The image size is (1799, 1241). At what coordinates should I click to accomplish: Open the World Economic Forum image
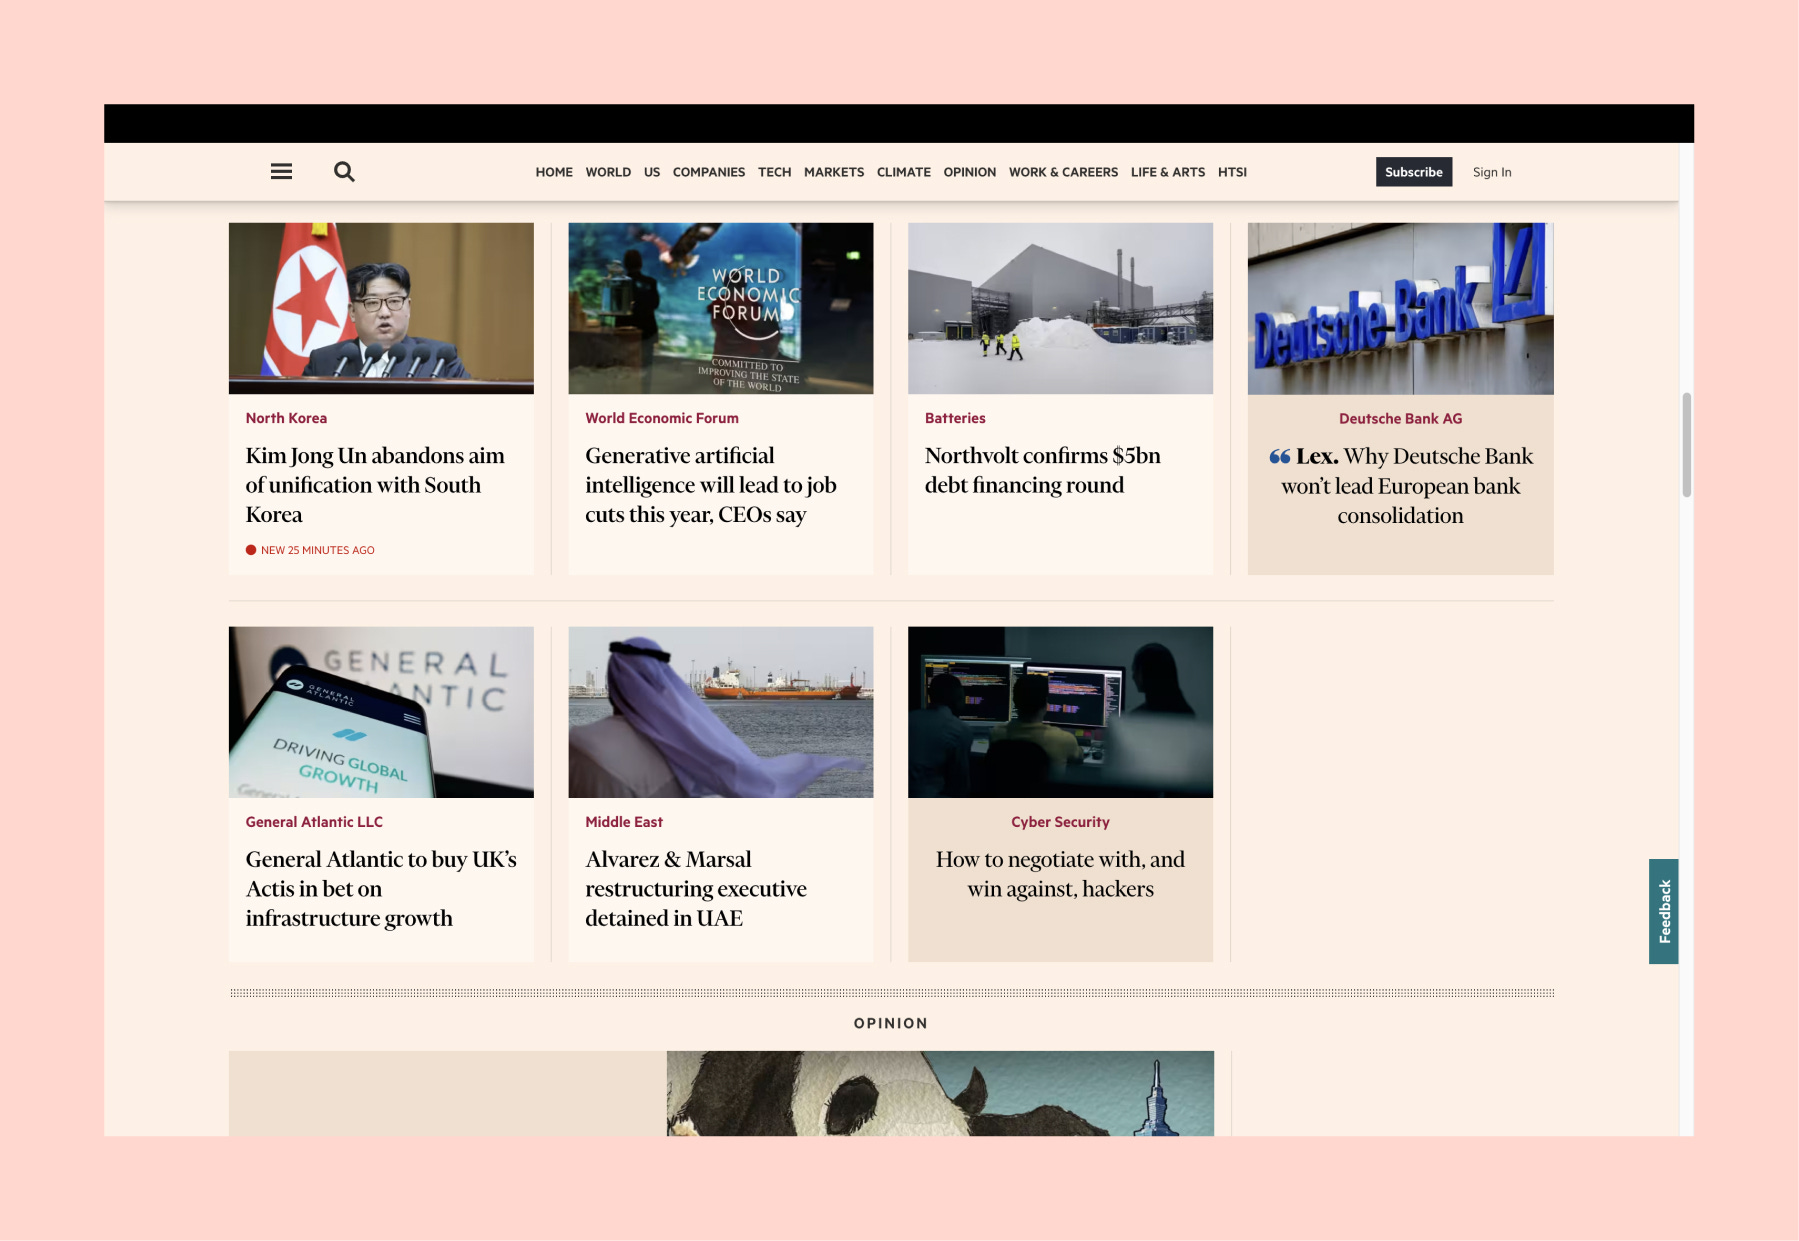(721, 308)
